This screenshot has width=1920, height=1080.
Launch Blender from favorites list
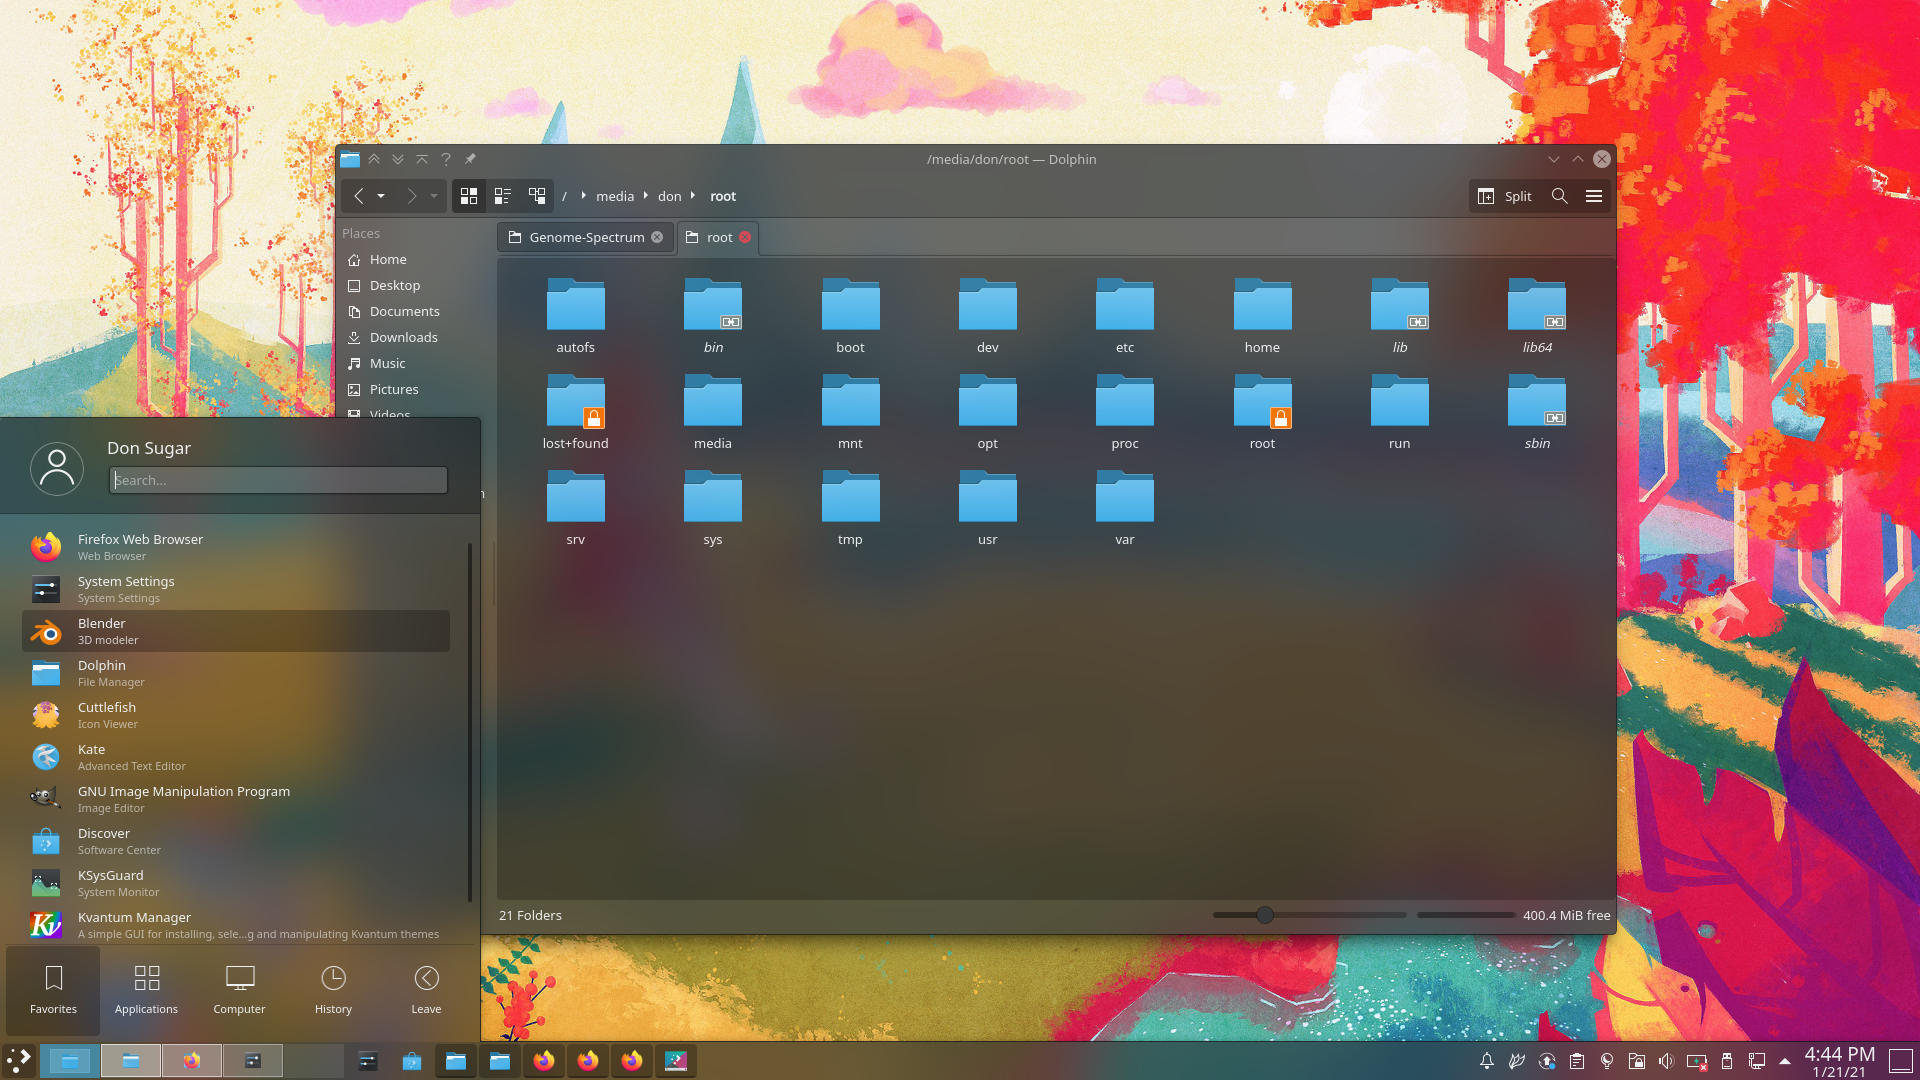pyautogui.click(x=236, y=631)
